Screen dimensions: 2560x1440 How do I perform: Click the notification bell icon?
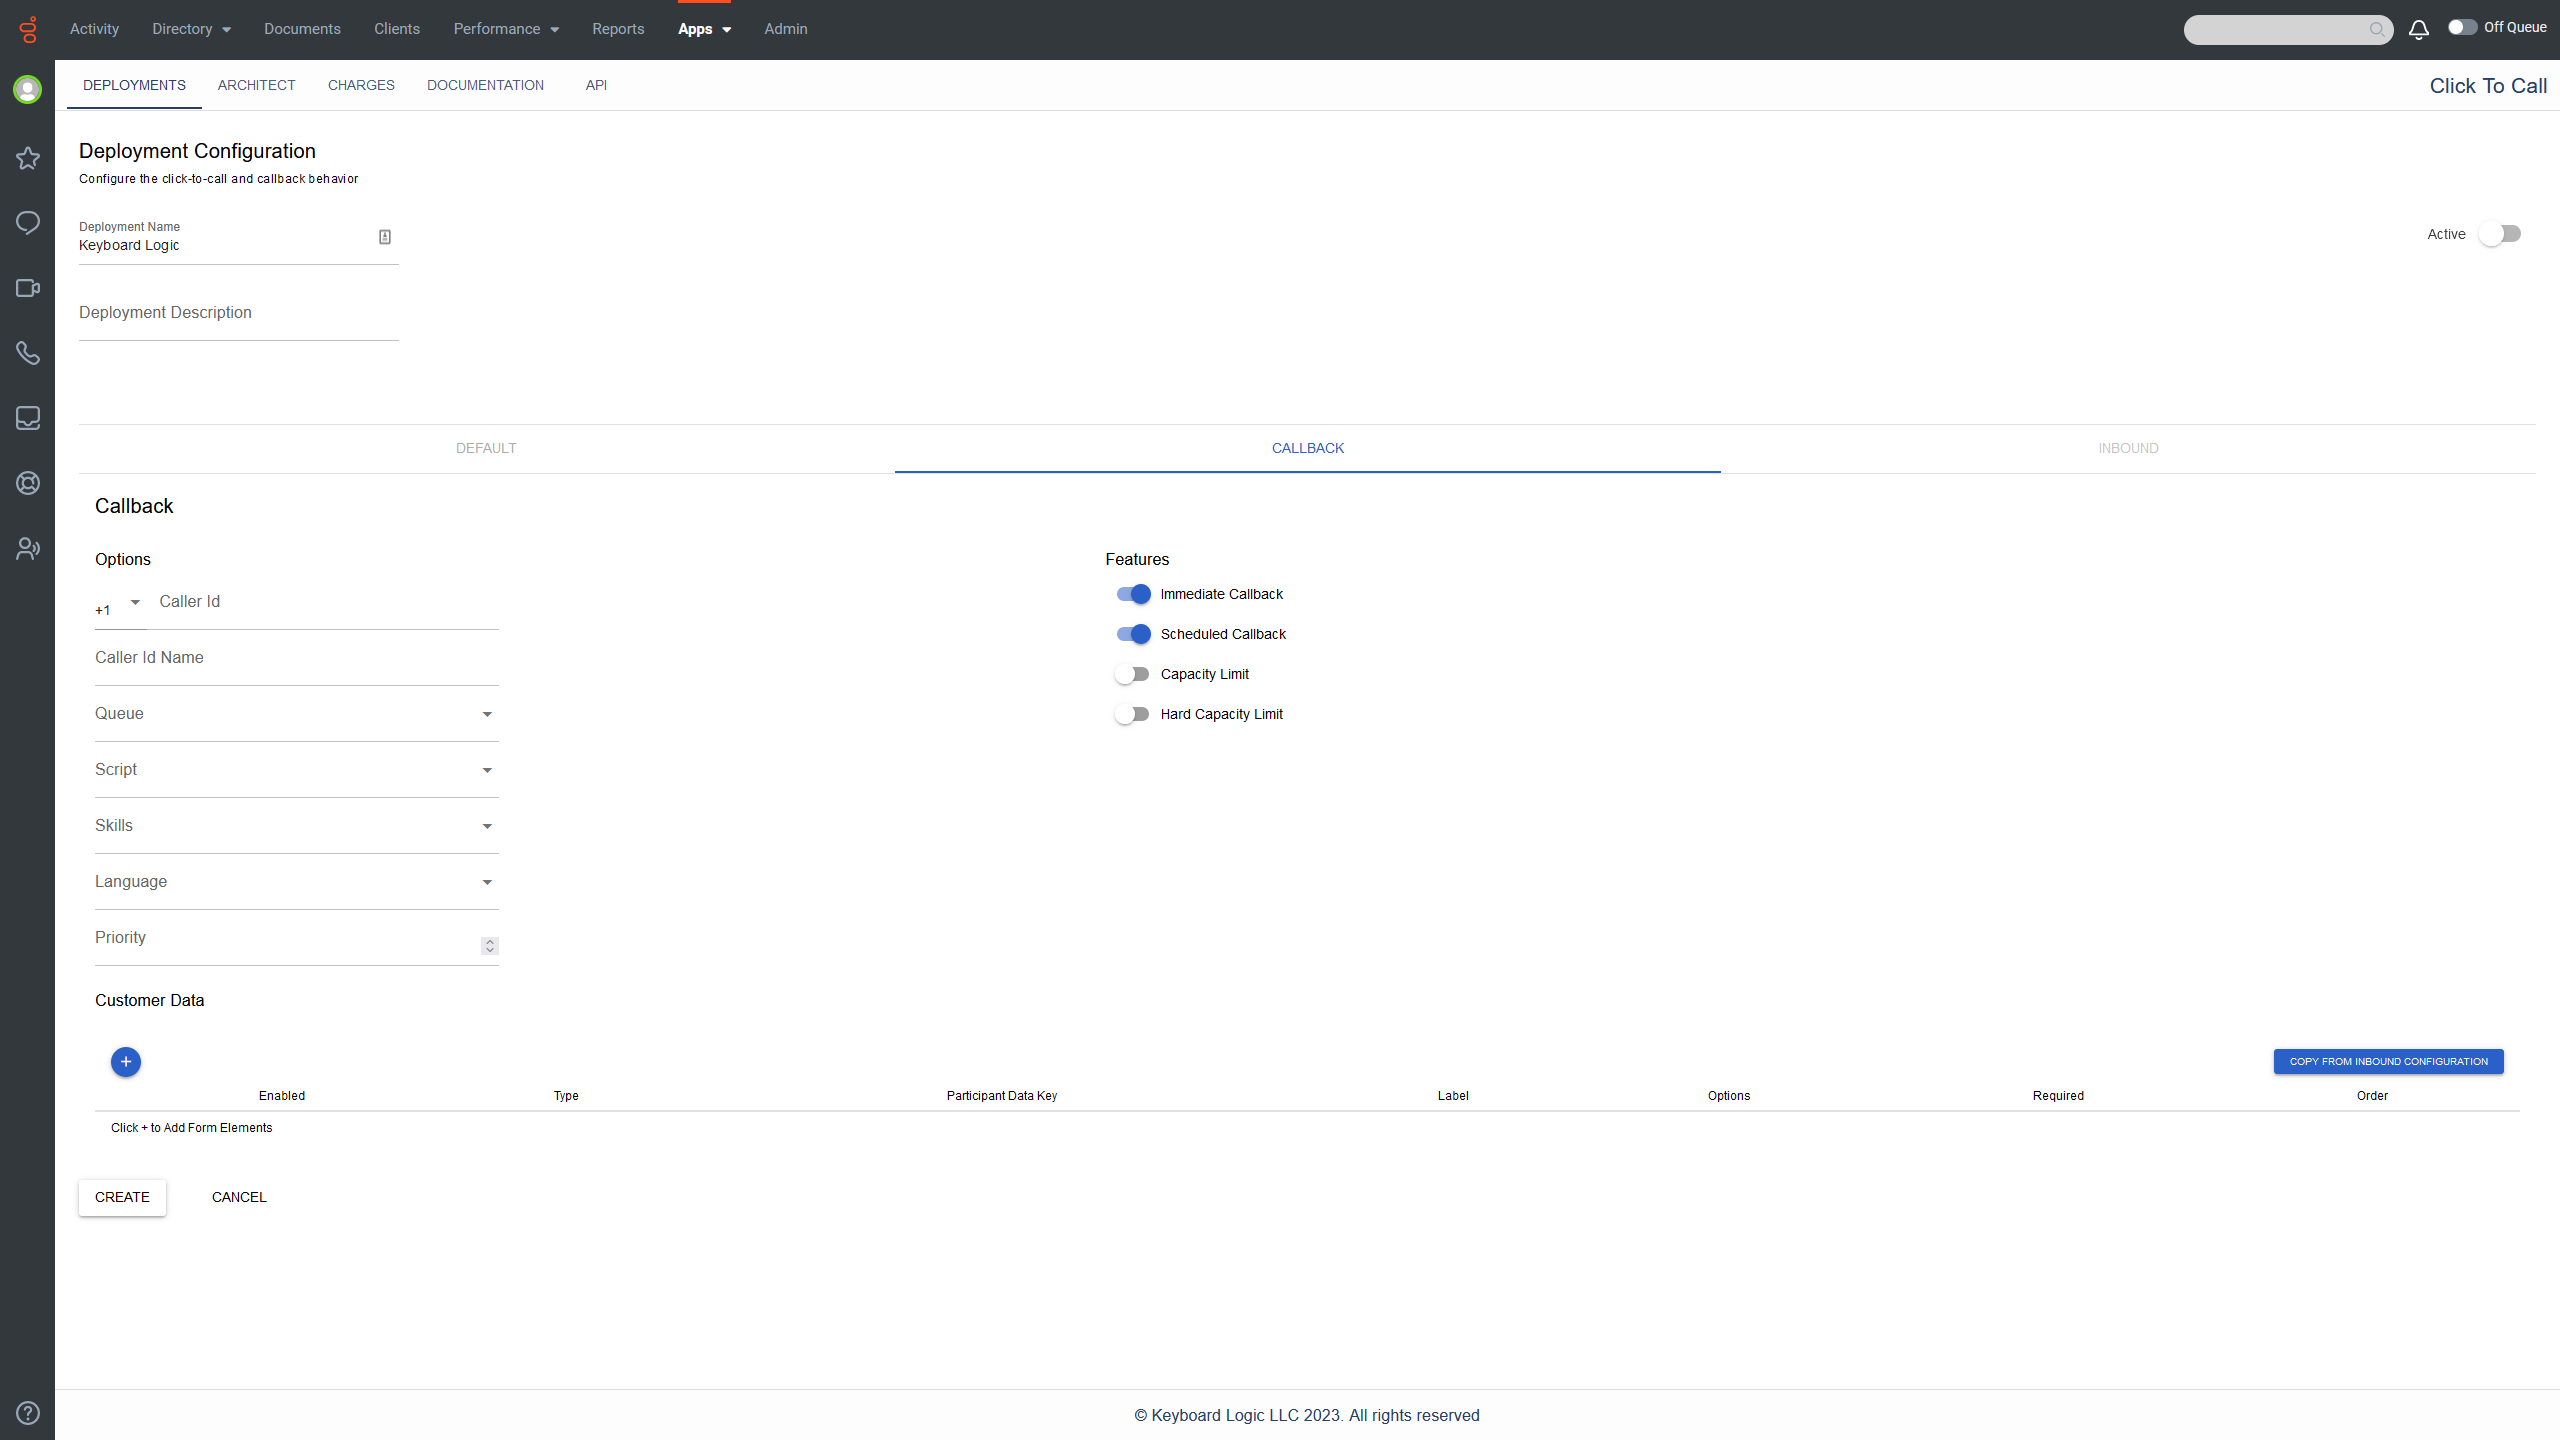(2418, 29)
